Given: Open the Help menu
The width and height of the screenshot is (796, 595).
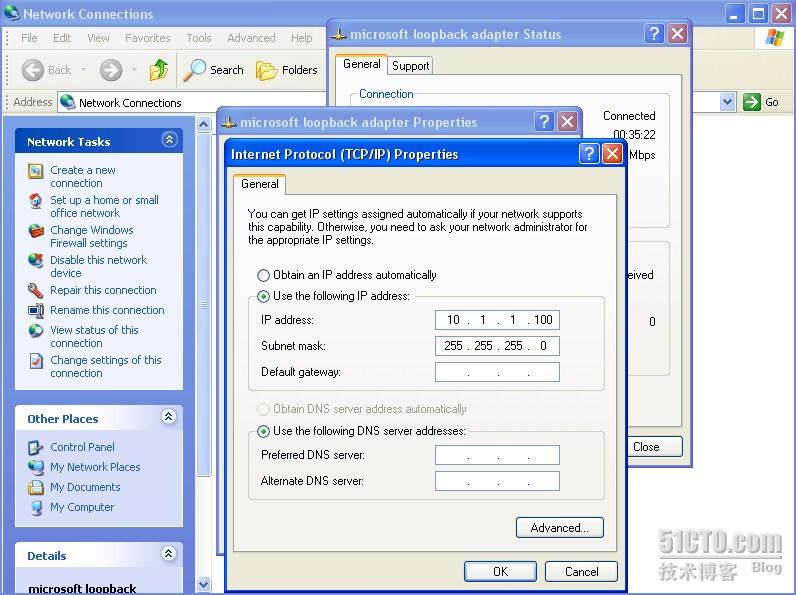Looking at the screenshot, I should point(302,38).
